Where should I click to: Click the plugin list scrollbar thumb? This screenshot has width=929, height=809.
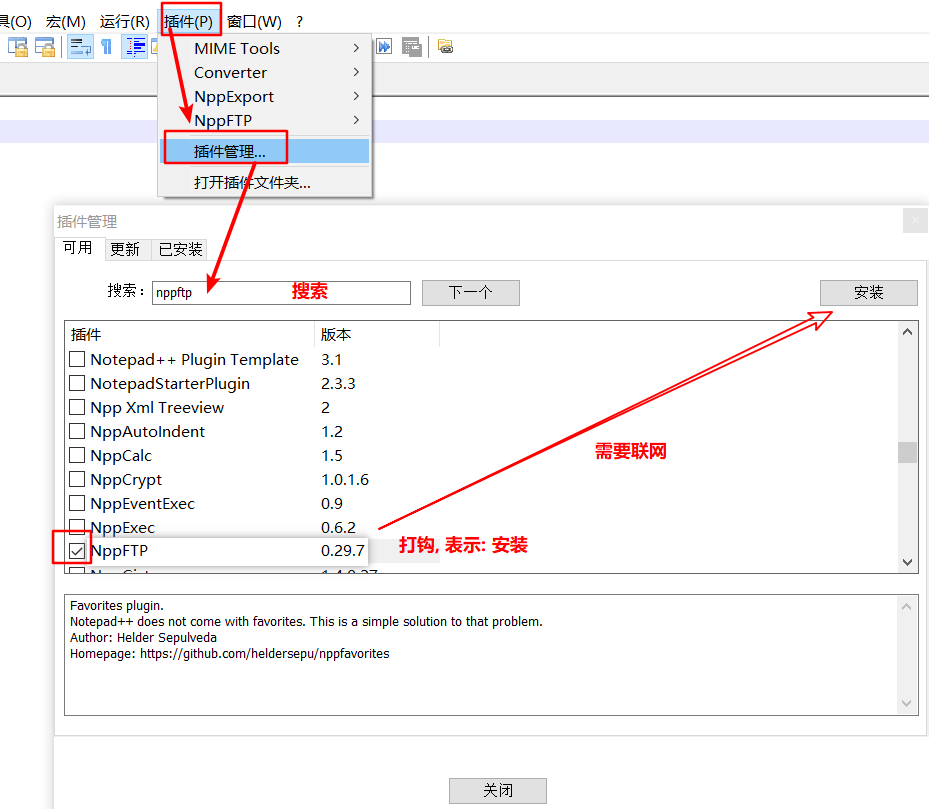pos(907,452)
